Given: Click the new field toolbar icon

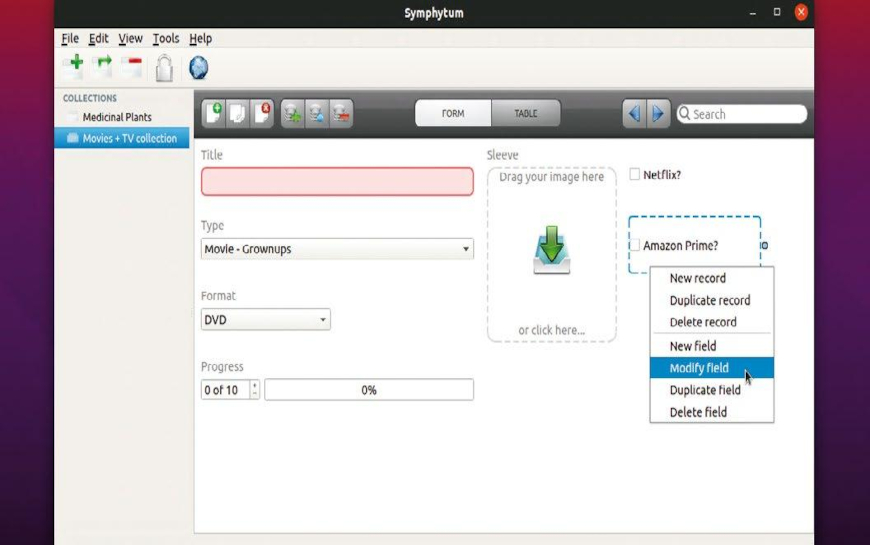Looking at the screenshot, I should [x=292, y=113].
